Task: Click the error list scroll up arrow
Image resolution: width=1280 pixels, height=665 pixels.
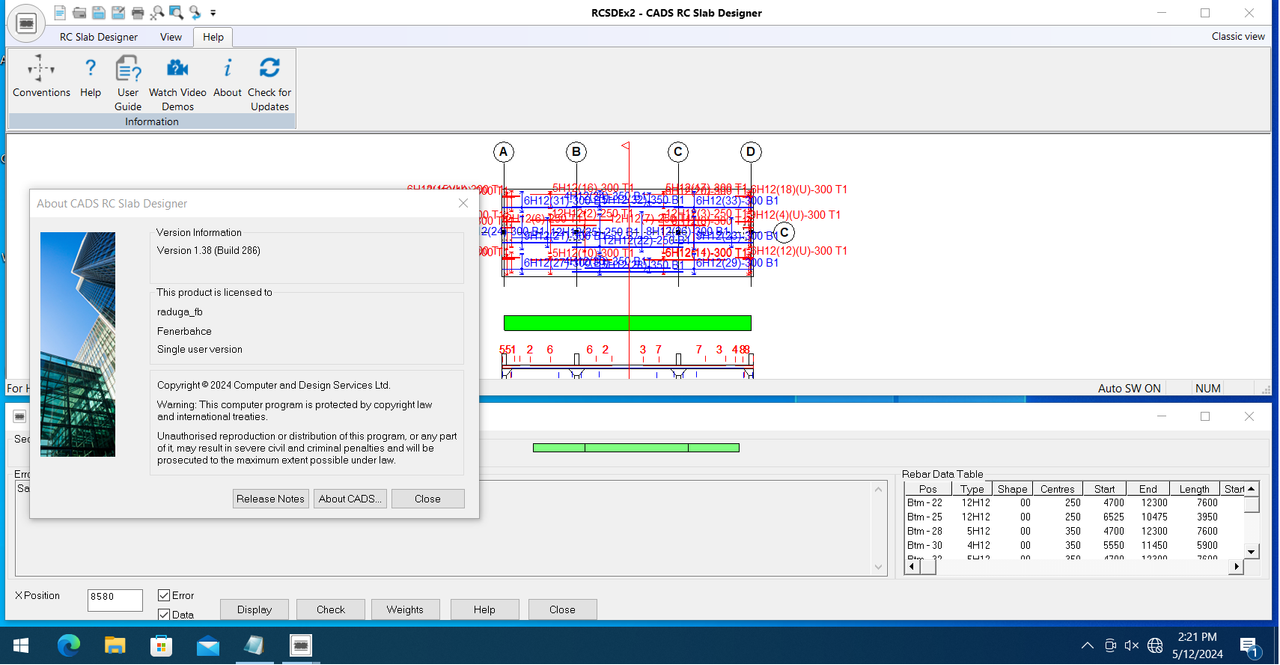Action: coord(880,488)
